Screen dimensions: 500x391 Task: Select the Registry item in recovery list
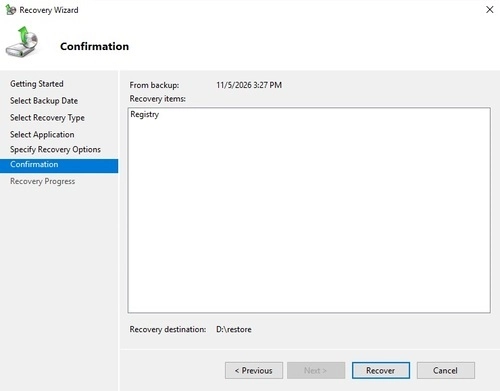point(145,114)
